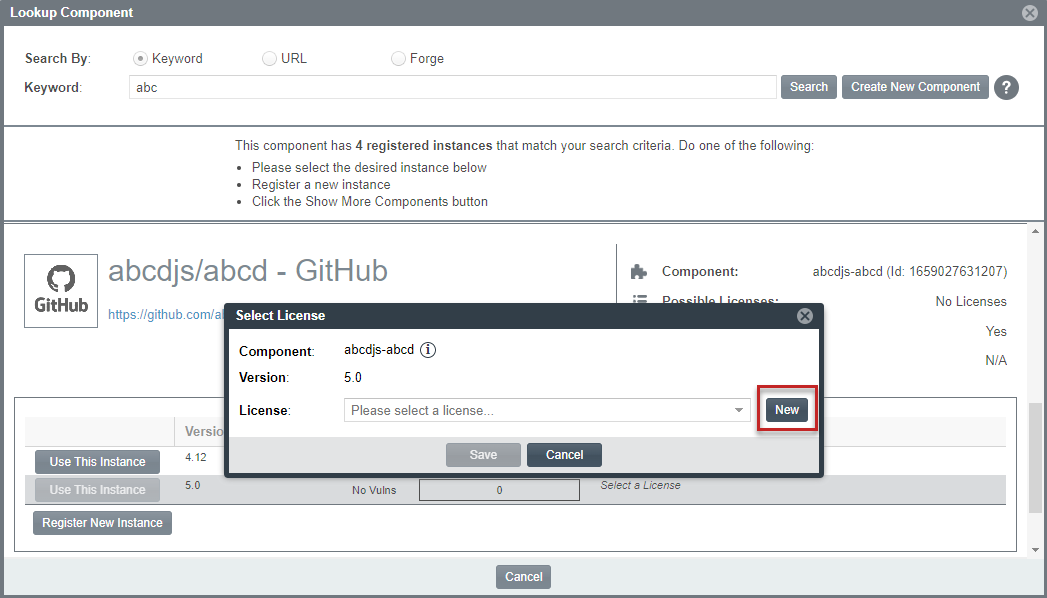The image size is (1047, 598).
Task: Click the License dropdown arrow
Action: pyautogui.click(x=739, y=410)
